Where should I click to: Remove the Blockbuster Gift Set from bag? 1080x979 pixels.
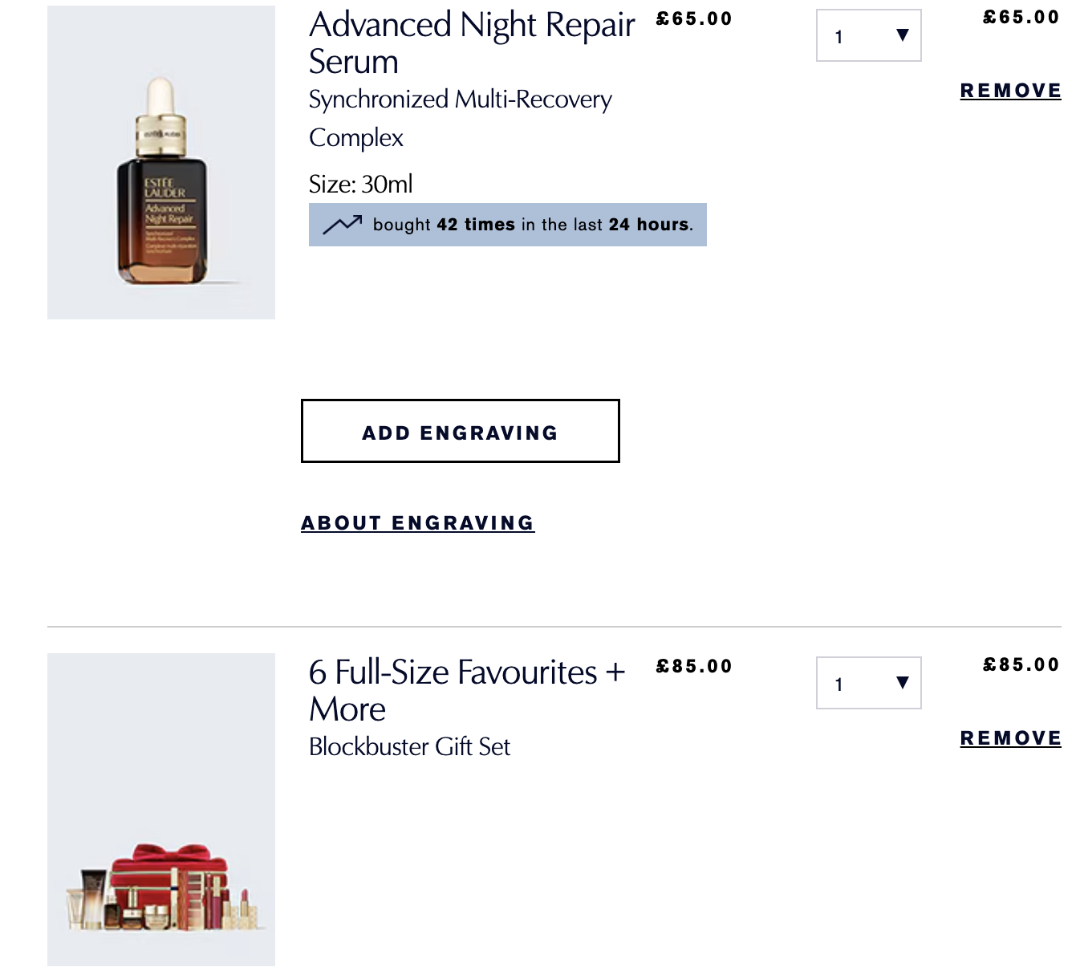(1010, 739)
